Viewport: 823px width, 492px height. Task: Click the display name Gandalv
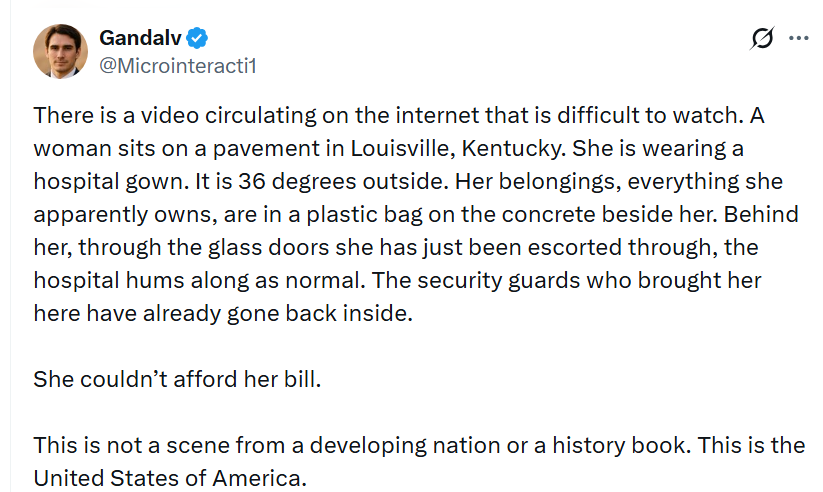(141, 38)
